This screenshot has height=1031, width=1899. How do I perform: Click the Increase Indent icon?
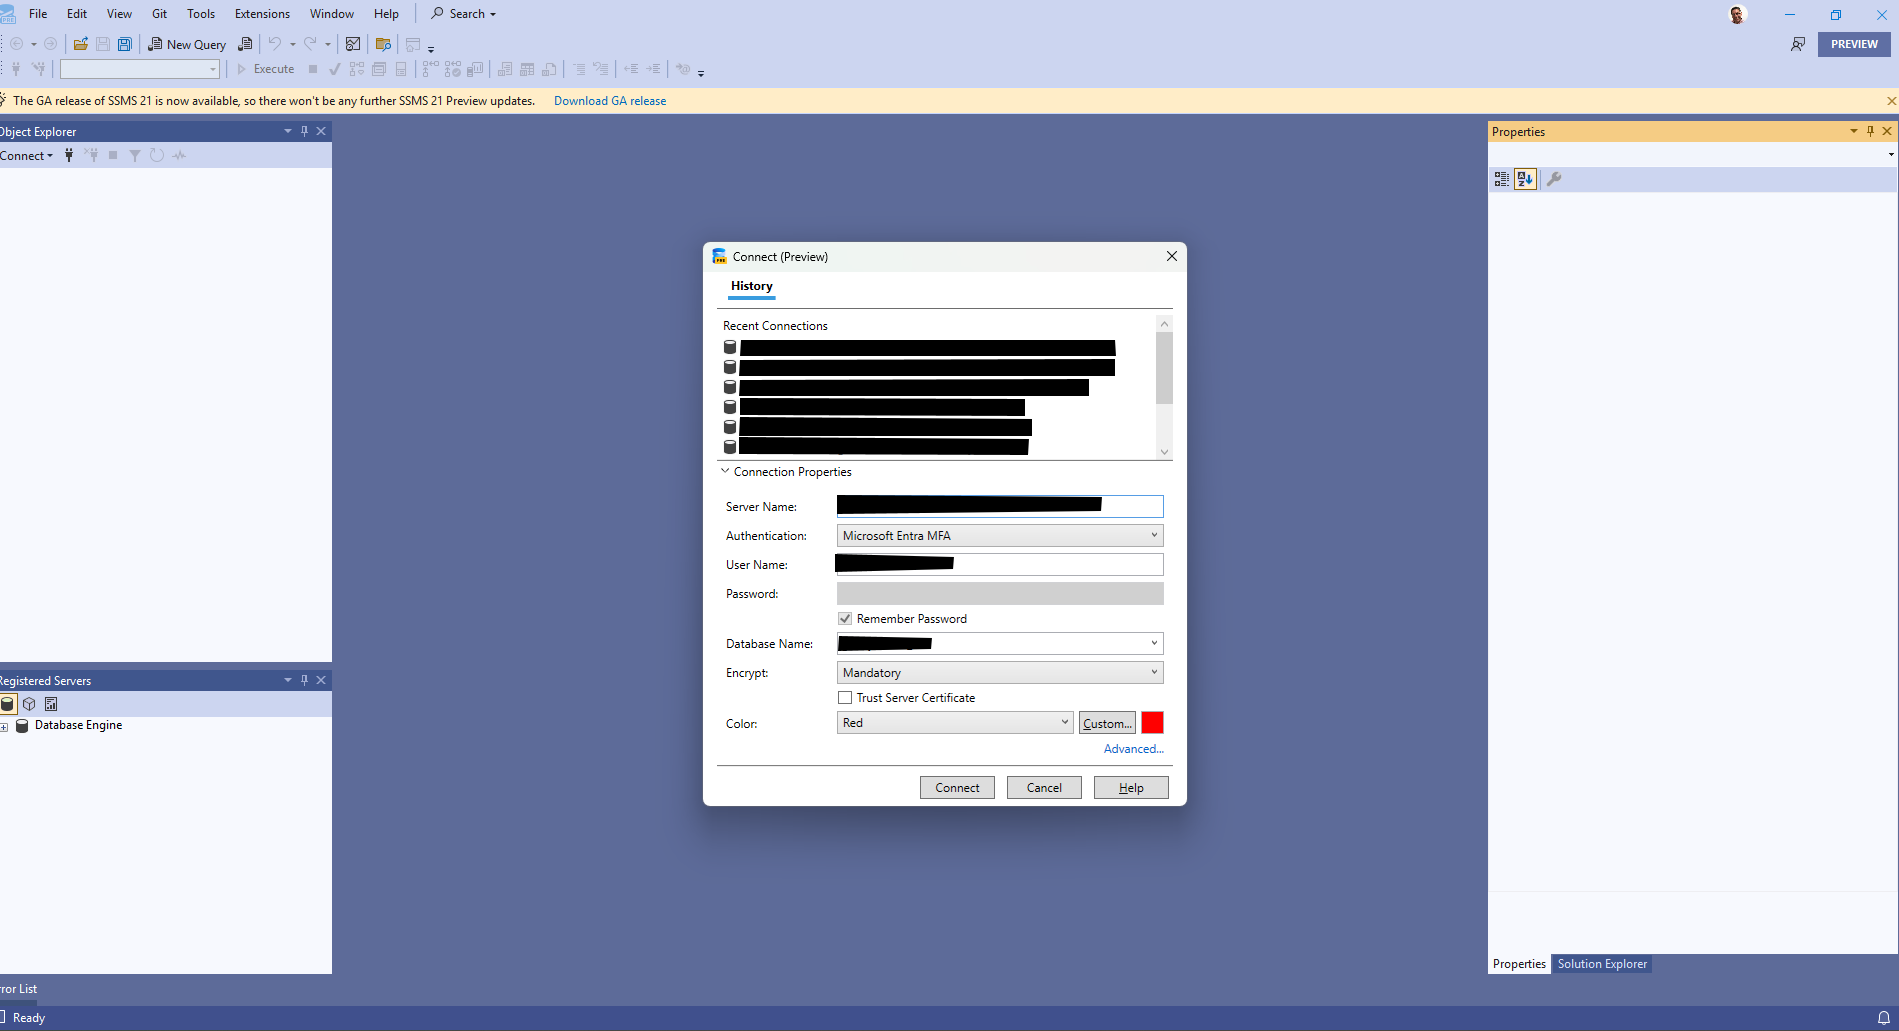click(653, 69)
